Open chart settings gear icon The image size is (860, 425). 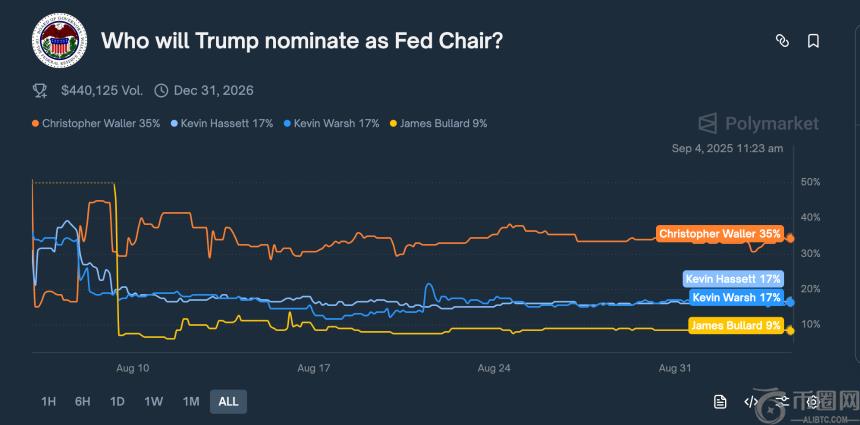tap(812, 402)
